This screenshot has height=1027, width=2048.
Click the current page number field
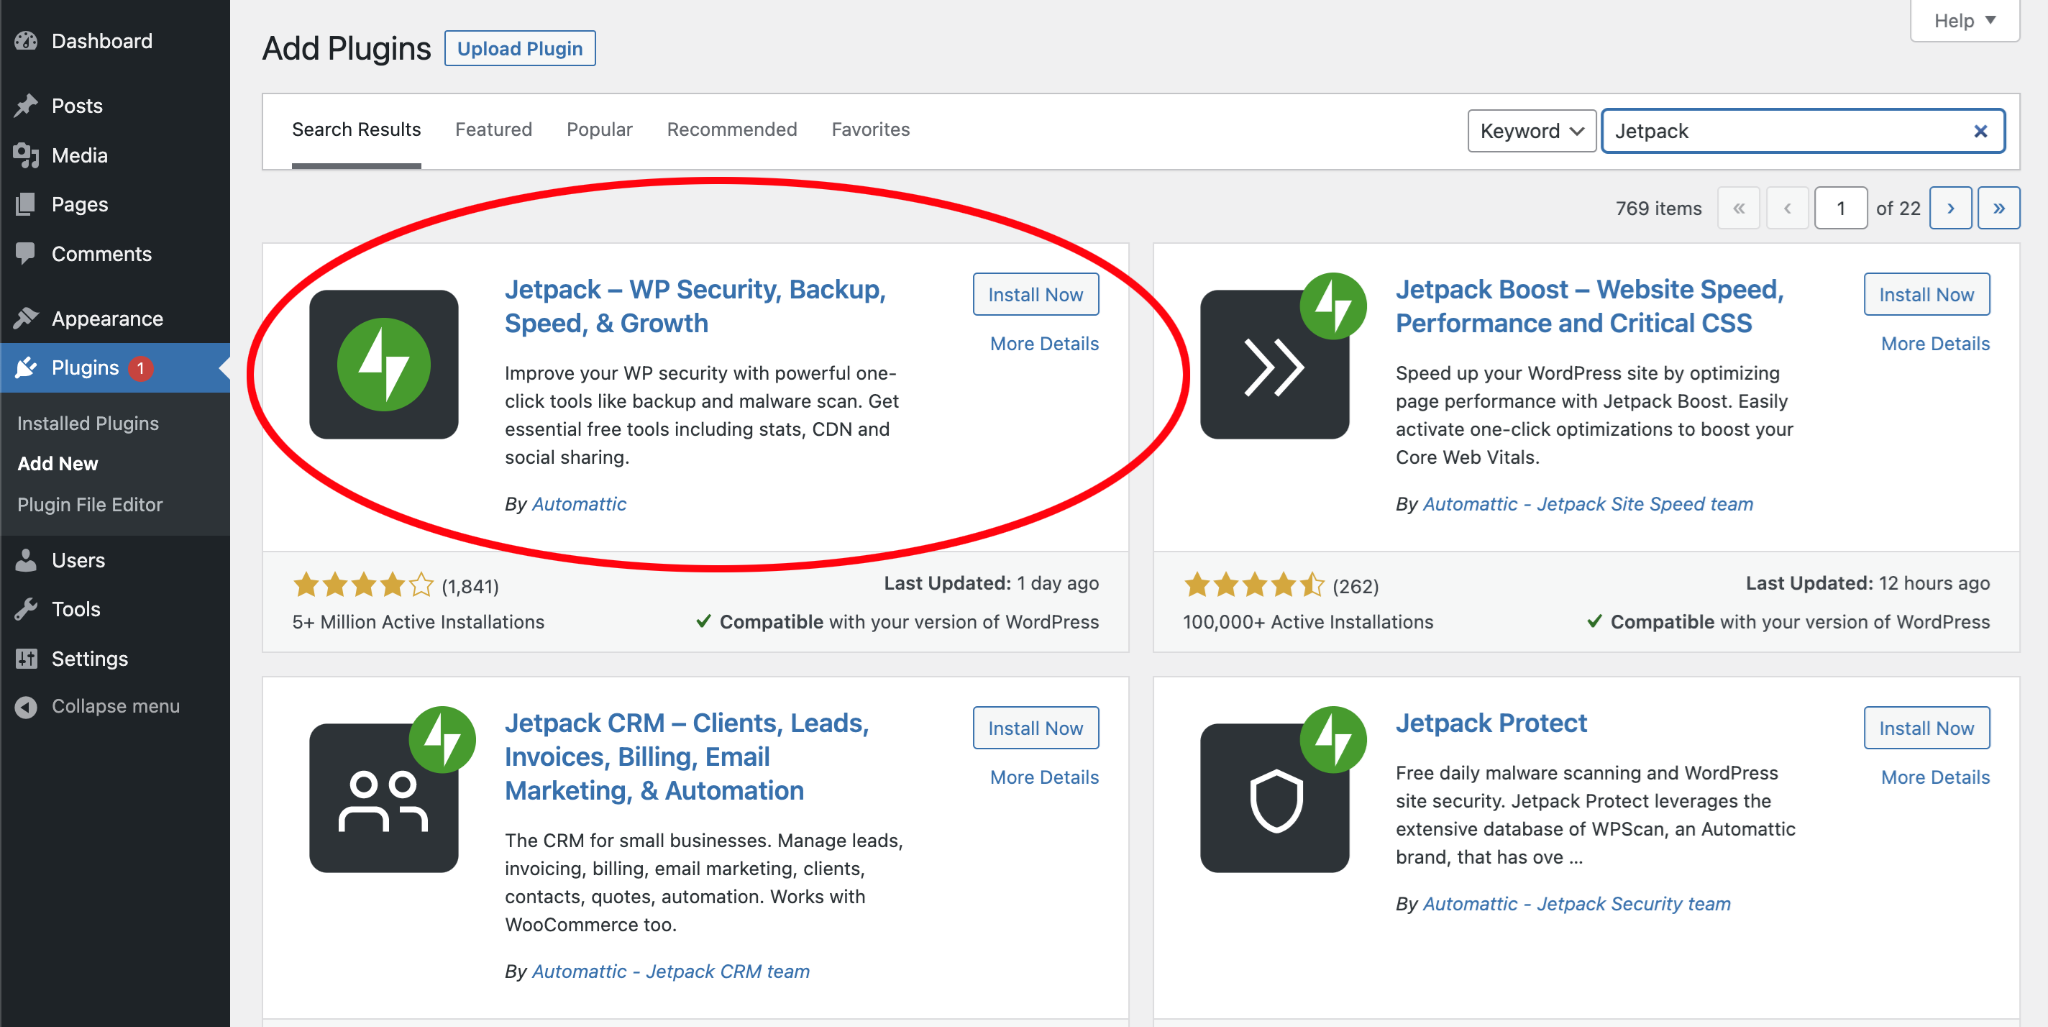click(1840, 208)
